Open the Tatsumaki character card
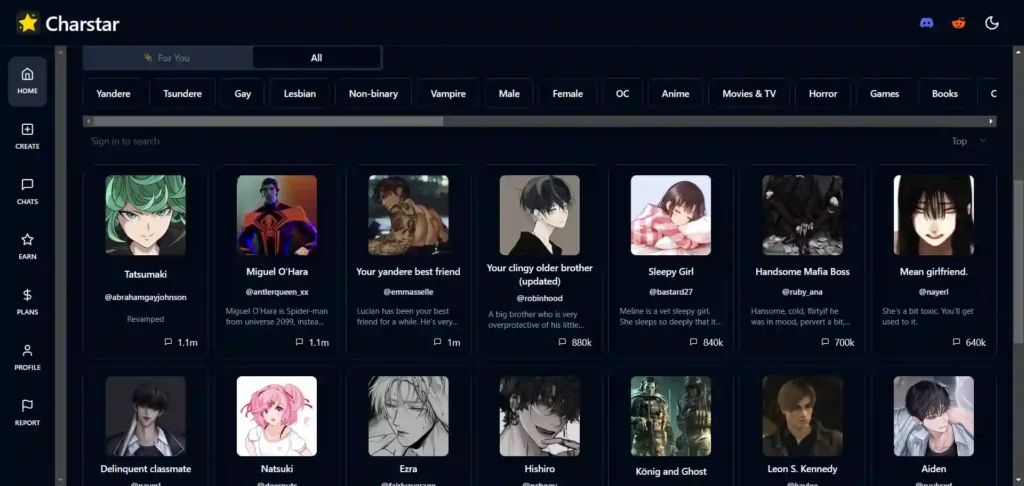Image resolution: width=1024 pixels, height=486 pixels. click(145, 260)
